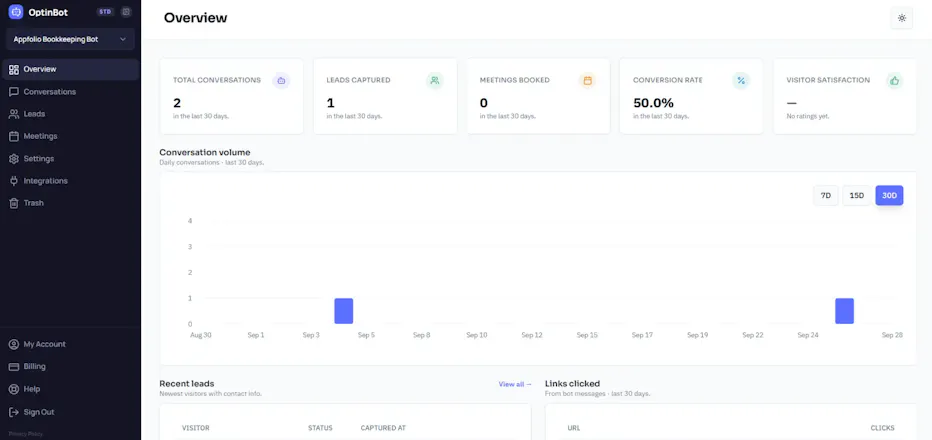The height and width of the screenshot is (440, 932).
Task: Open the Conversations page from sidebar
Action: [70, 92]
